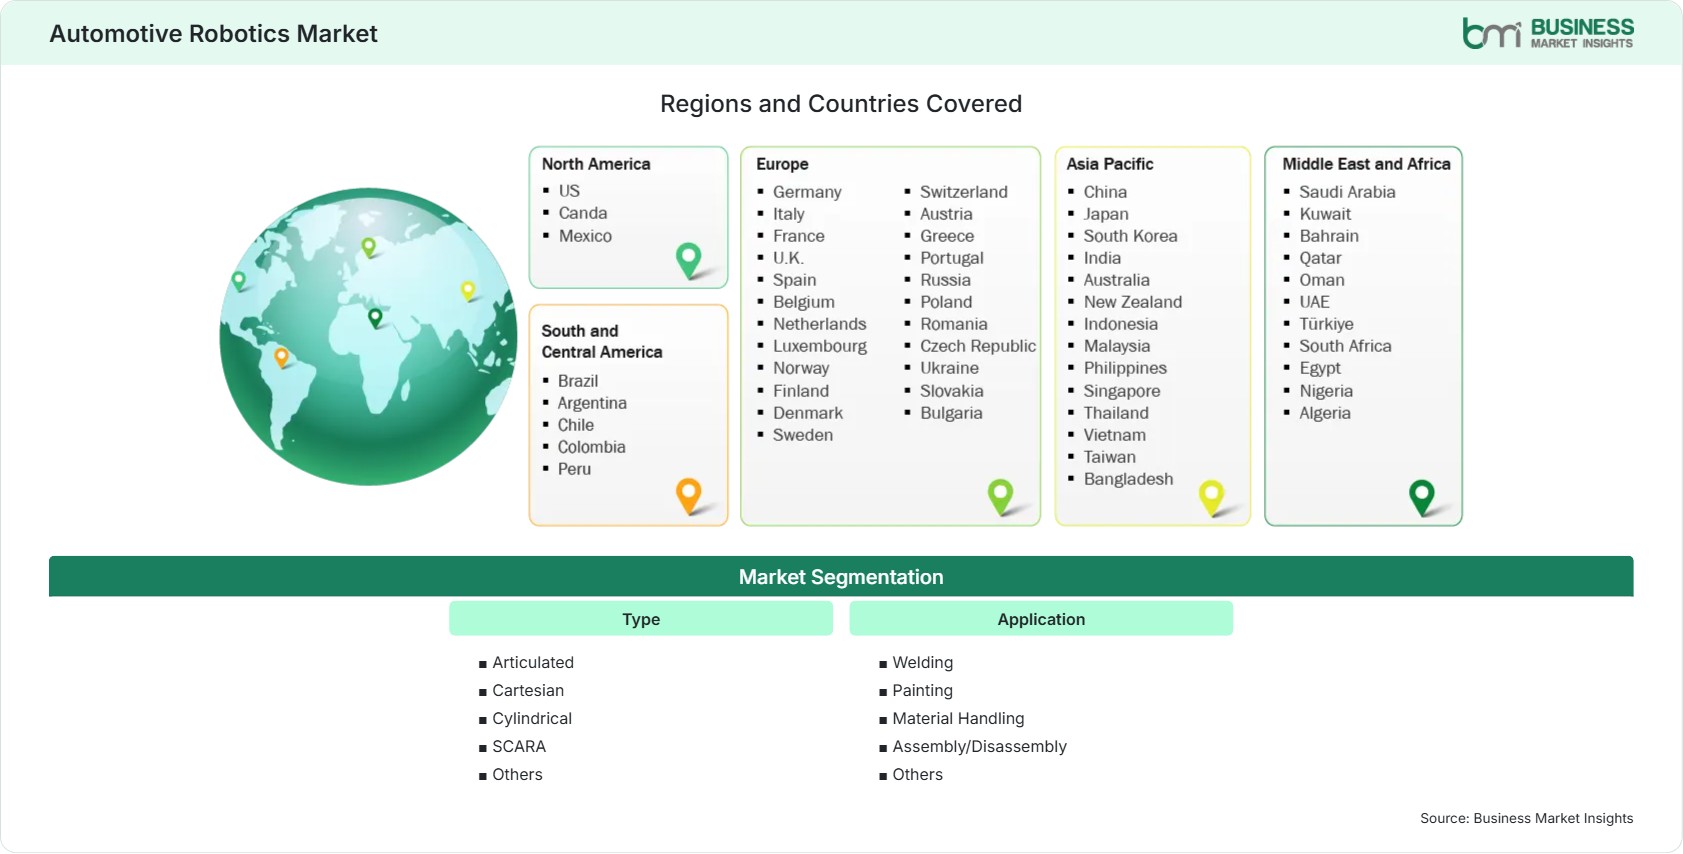1683x854 pixels.
Task: Click the yellow pin in the Asia Pacific card
Action: tap(1211, 498)
